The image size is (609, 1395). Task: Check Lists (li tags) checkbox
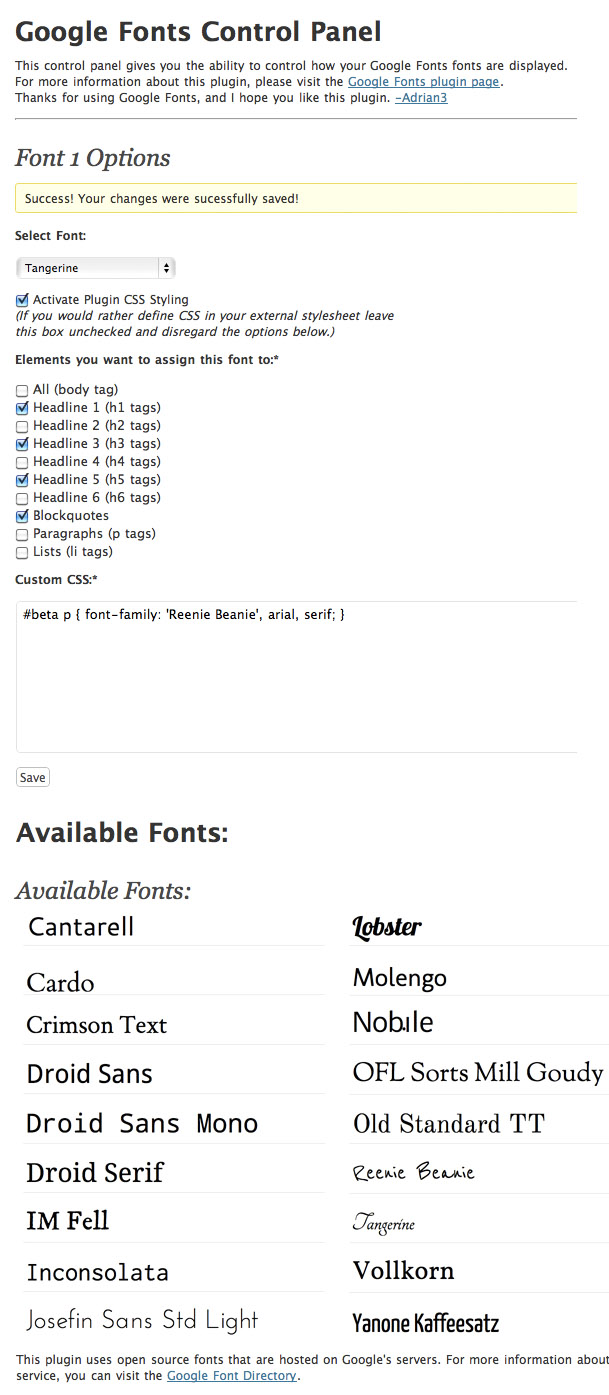pos(22,552)
